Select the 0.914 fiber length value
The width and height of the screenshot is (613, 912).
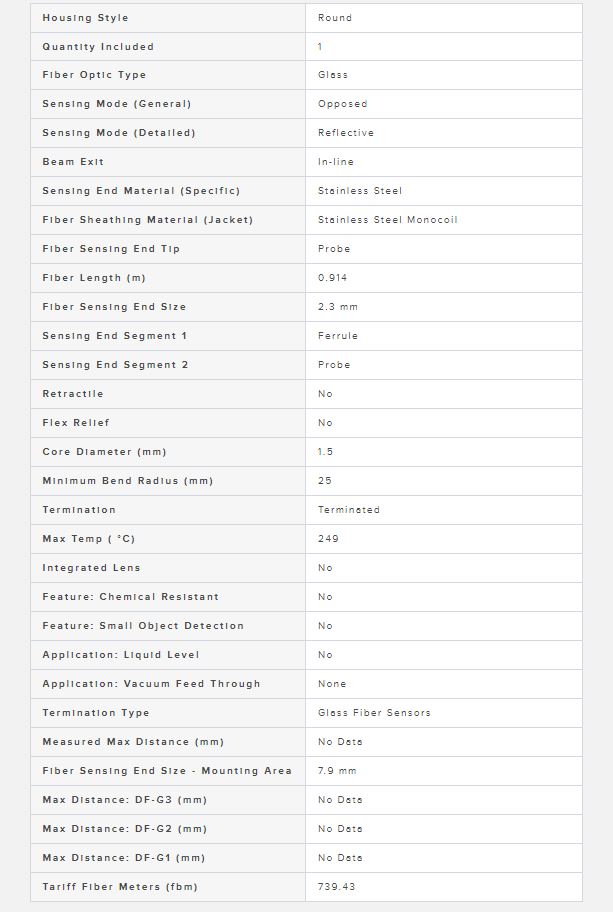[332, 278]
